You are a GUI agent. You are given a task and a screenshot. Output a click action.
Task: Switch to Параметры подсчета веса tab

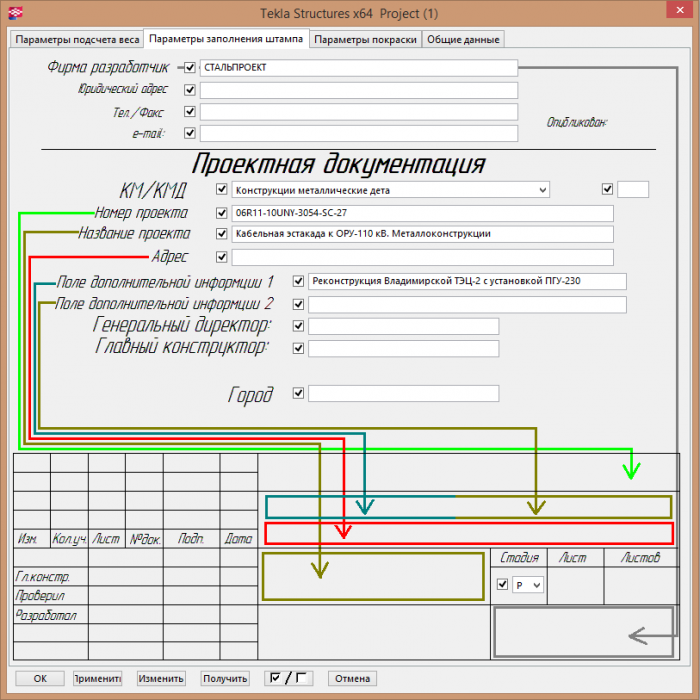tap(77, 40)
